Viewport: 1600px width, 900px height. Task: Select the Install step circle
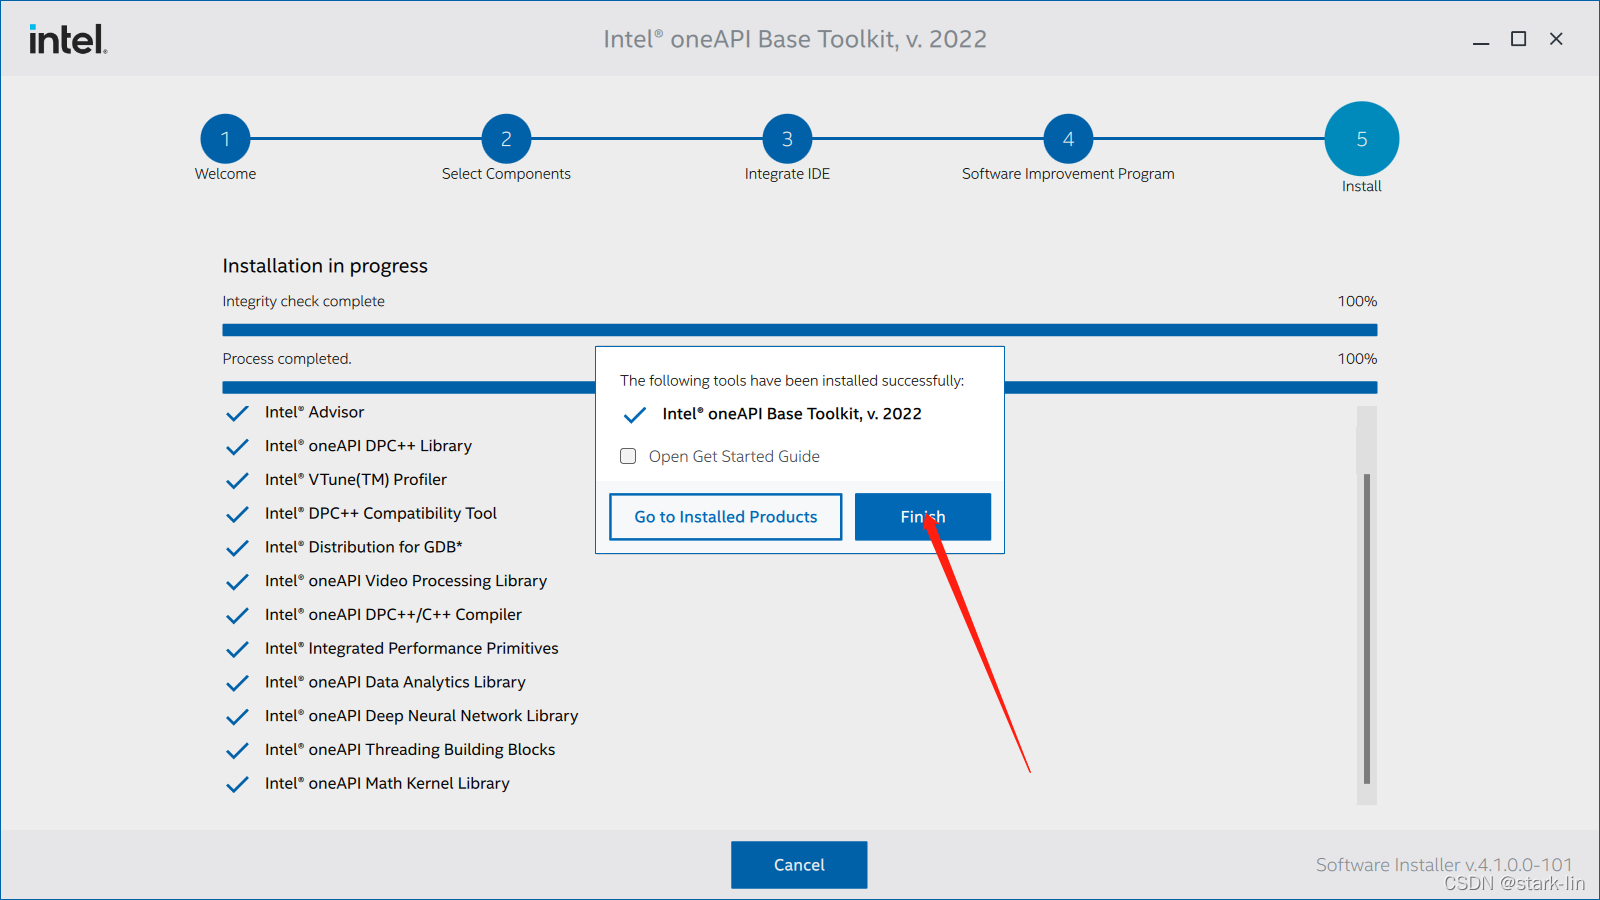pyautogui.click(x=1360, y=139)
